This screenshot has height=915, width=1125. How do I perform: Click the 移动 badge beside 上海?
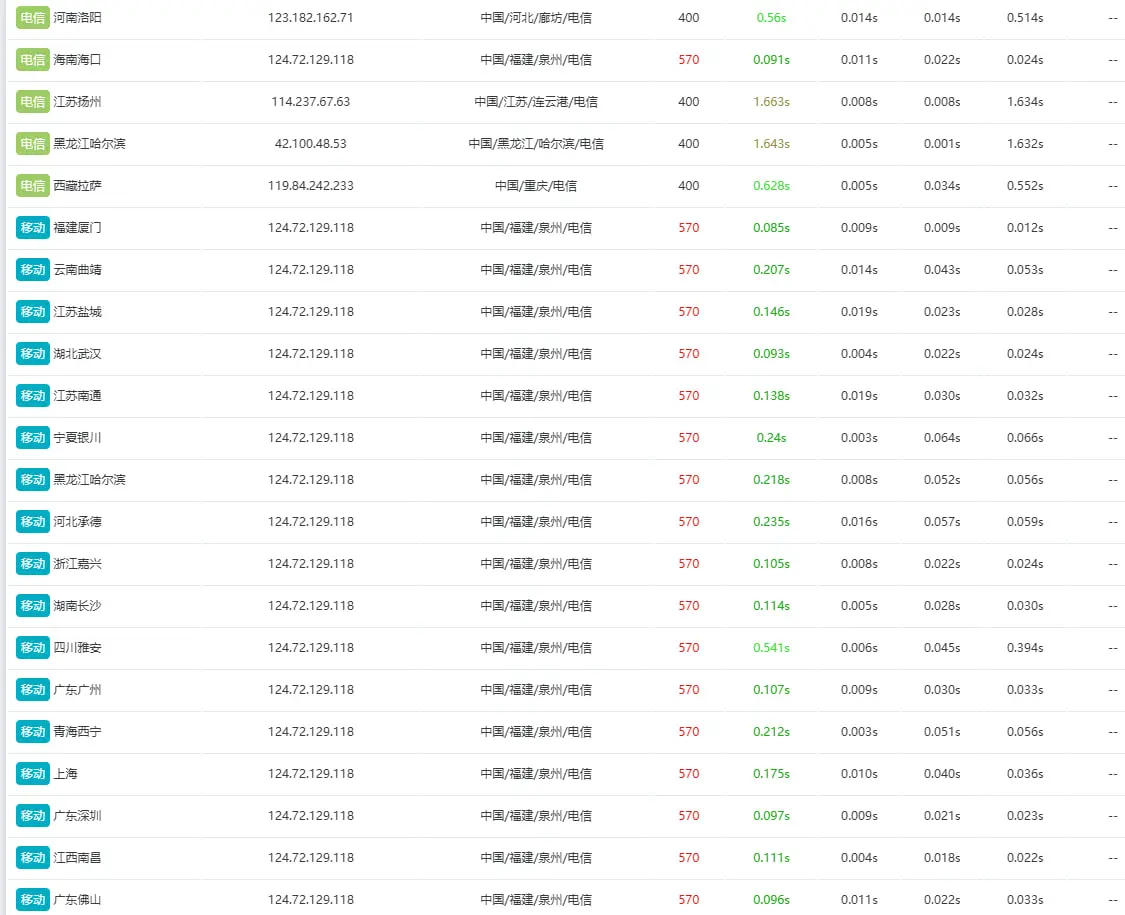tap(33, 774)
